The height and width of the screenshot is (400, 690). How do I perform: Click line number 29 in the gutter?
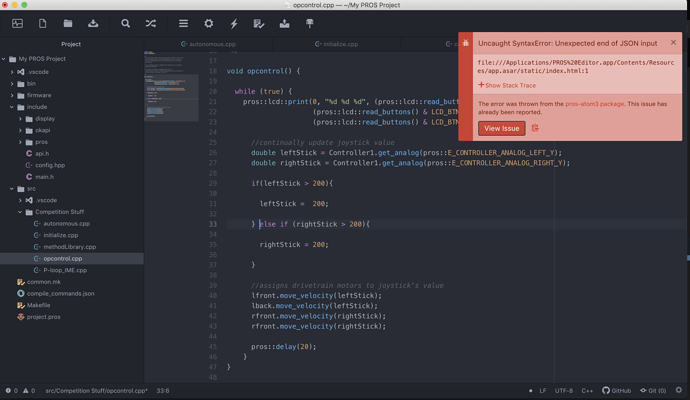point(213,183)
